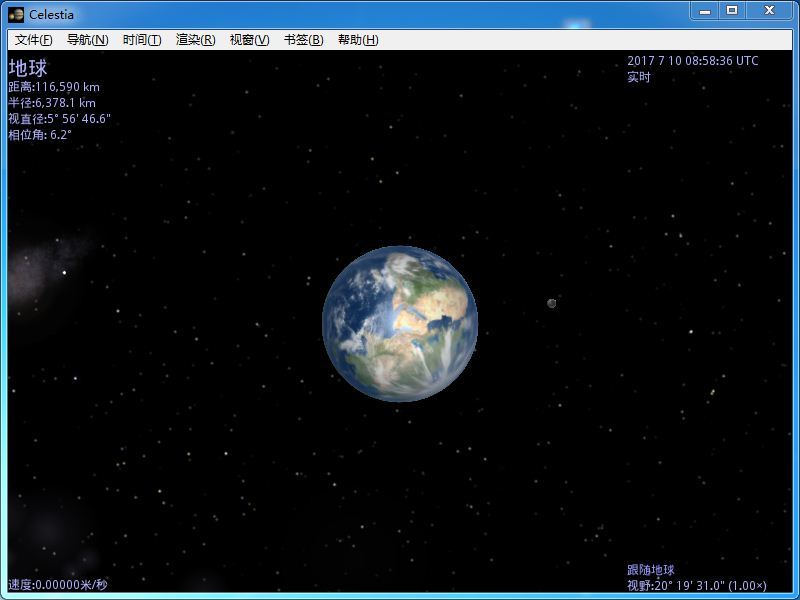Click the 地球 object name label
Screen dimensions: 800x600
[27, 68]
